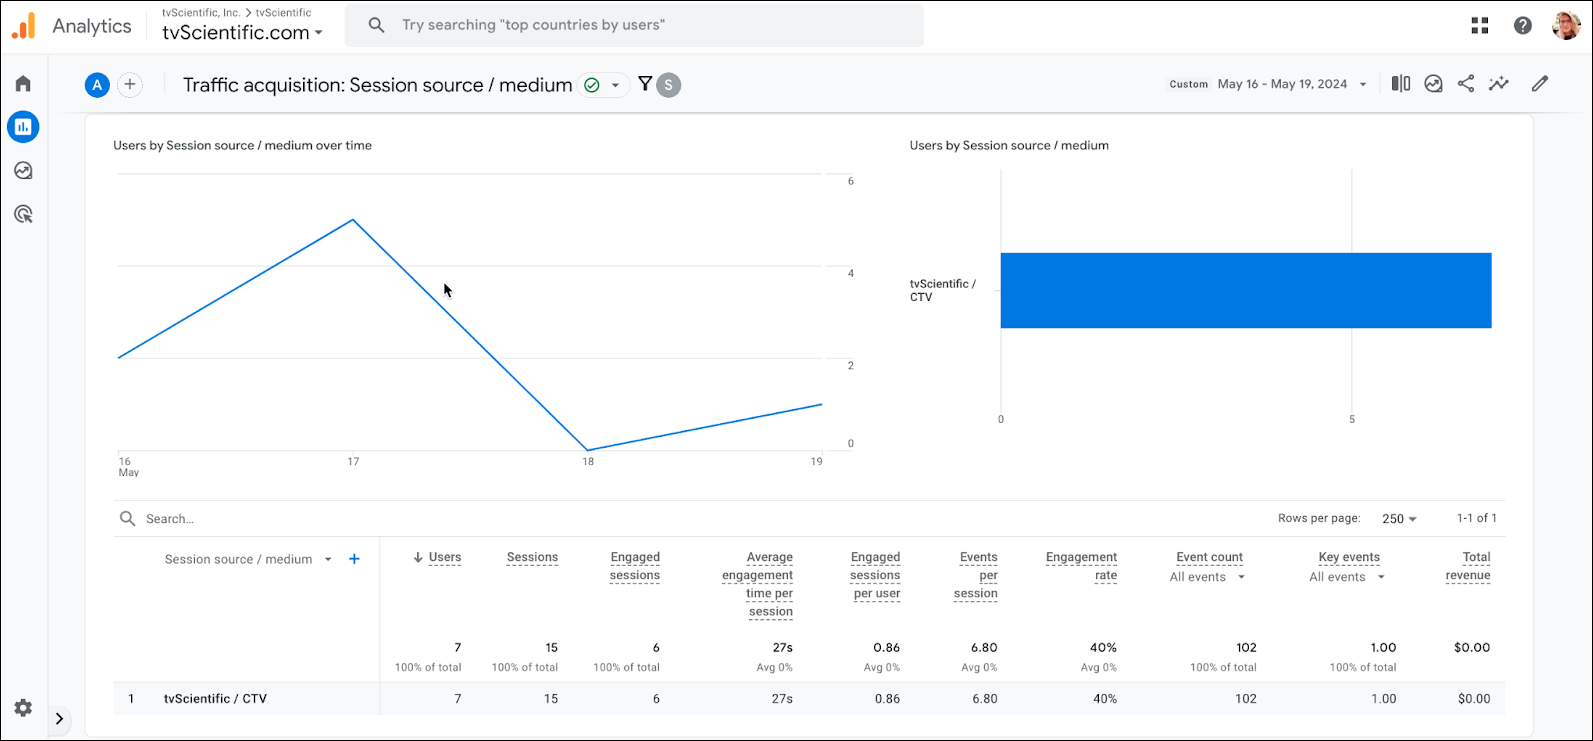Click the 102 event count value in row 1
Viewport: 1593px width, 741px height.
(x=1246, y=699)
